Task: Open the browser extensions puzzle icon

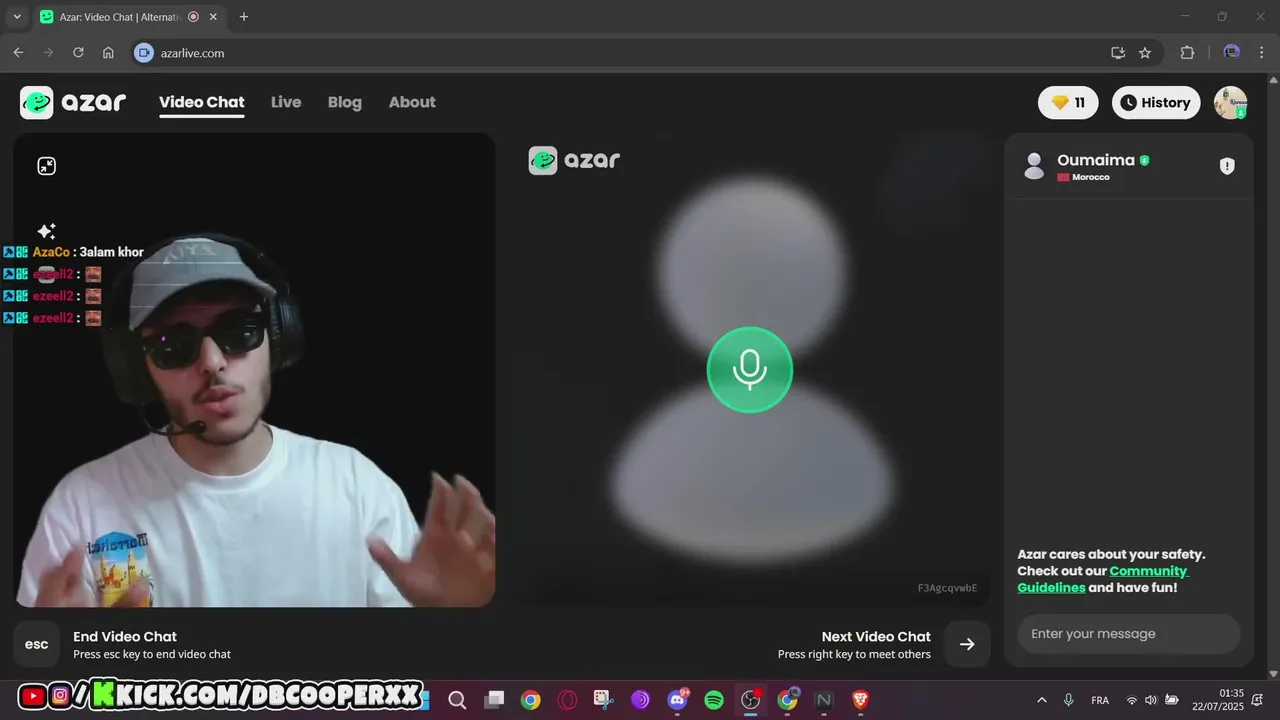Action: pos(1187,53)
